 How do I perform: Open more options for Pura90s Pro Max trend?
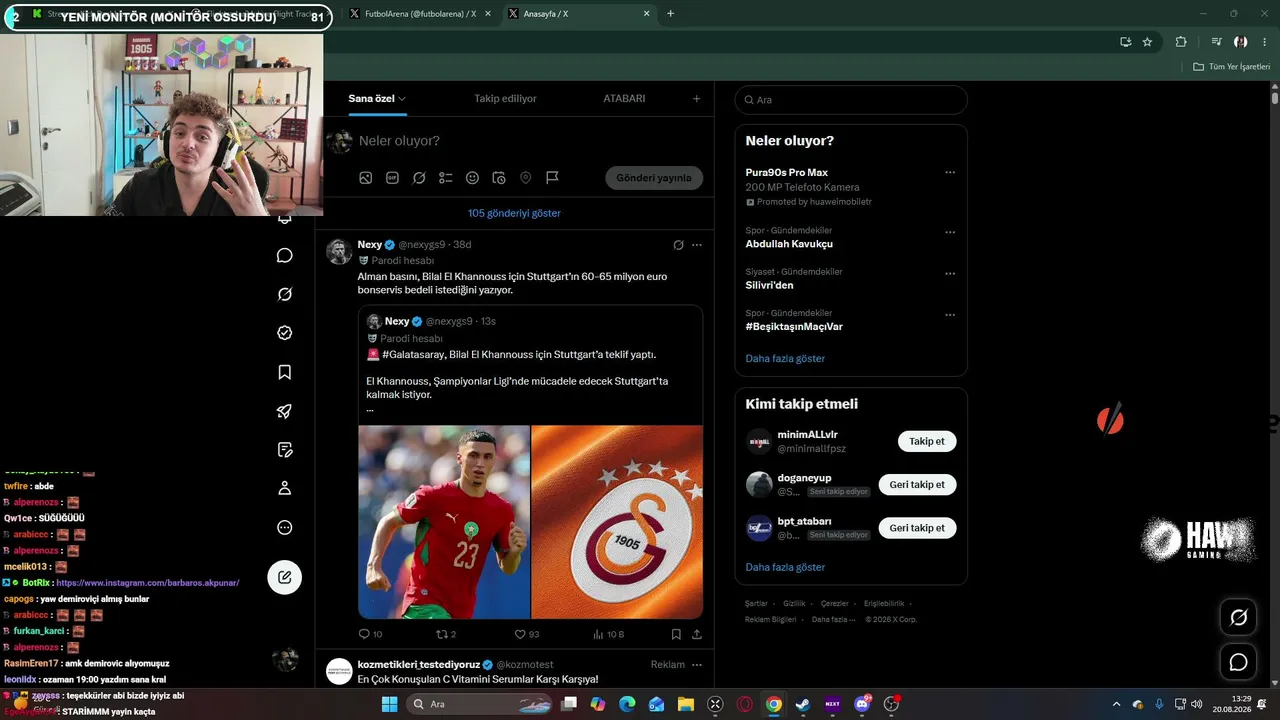(950, 172)
